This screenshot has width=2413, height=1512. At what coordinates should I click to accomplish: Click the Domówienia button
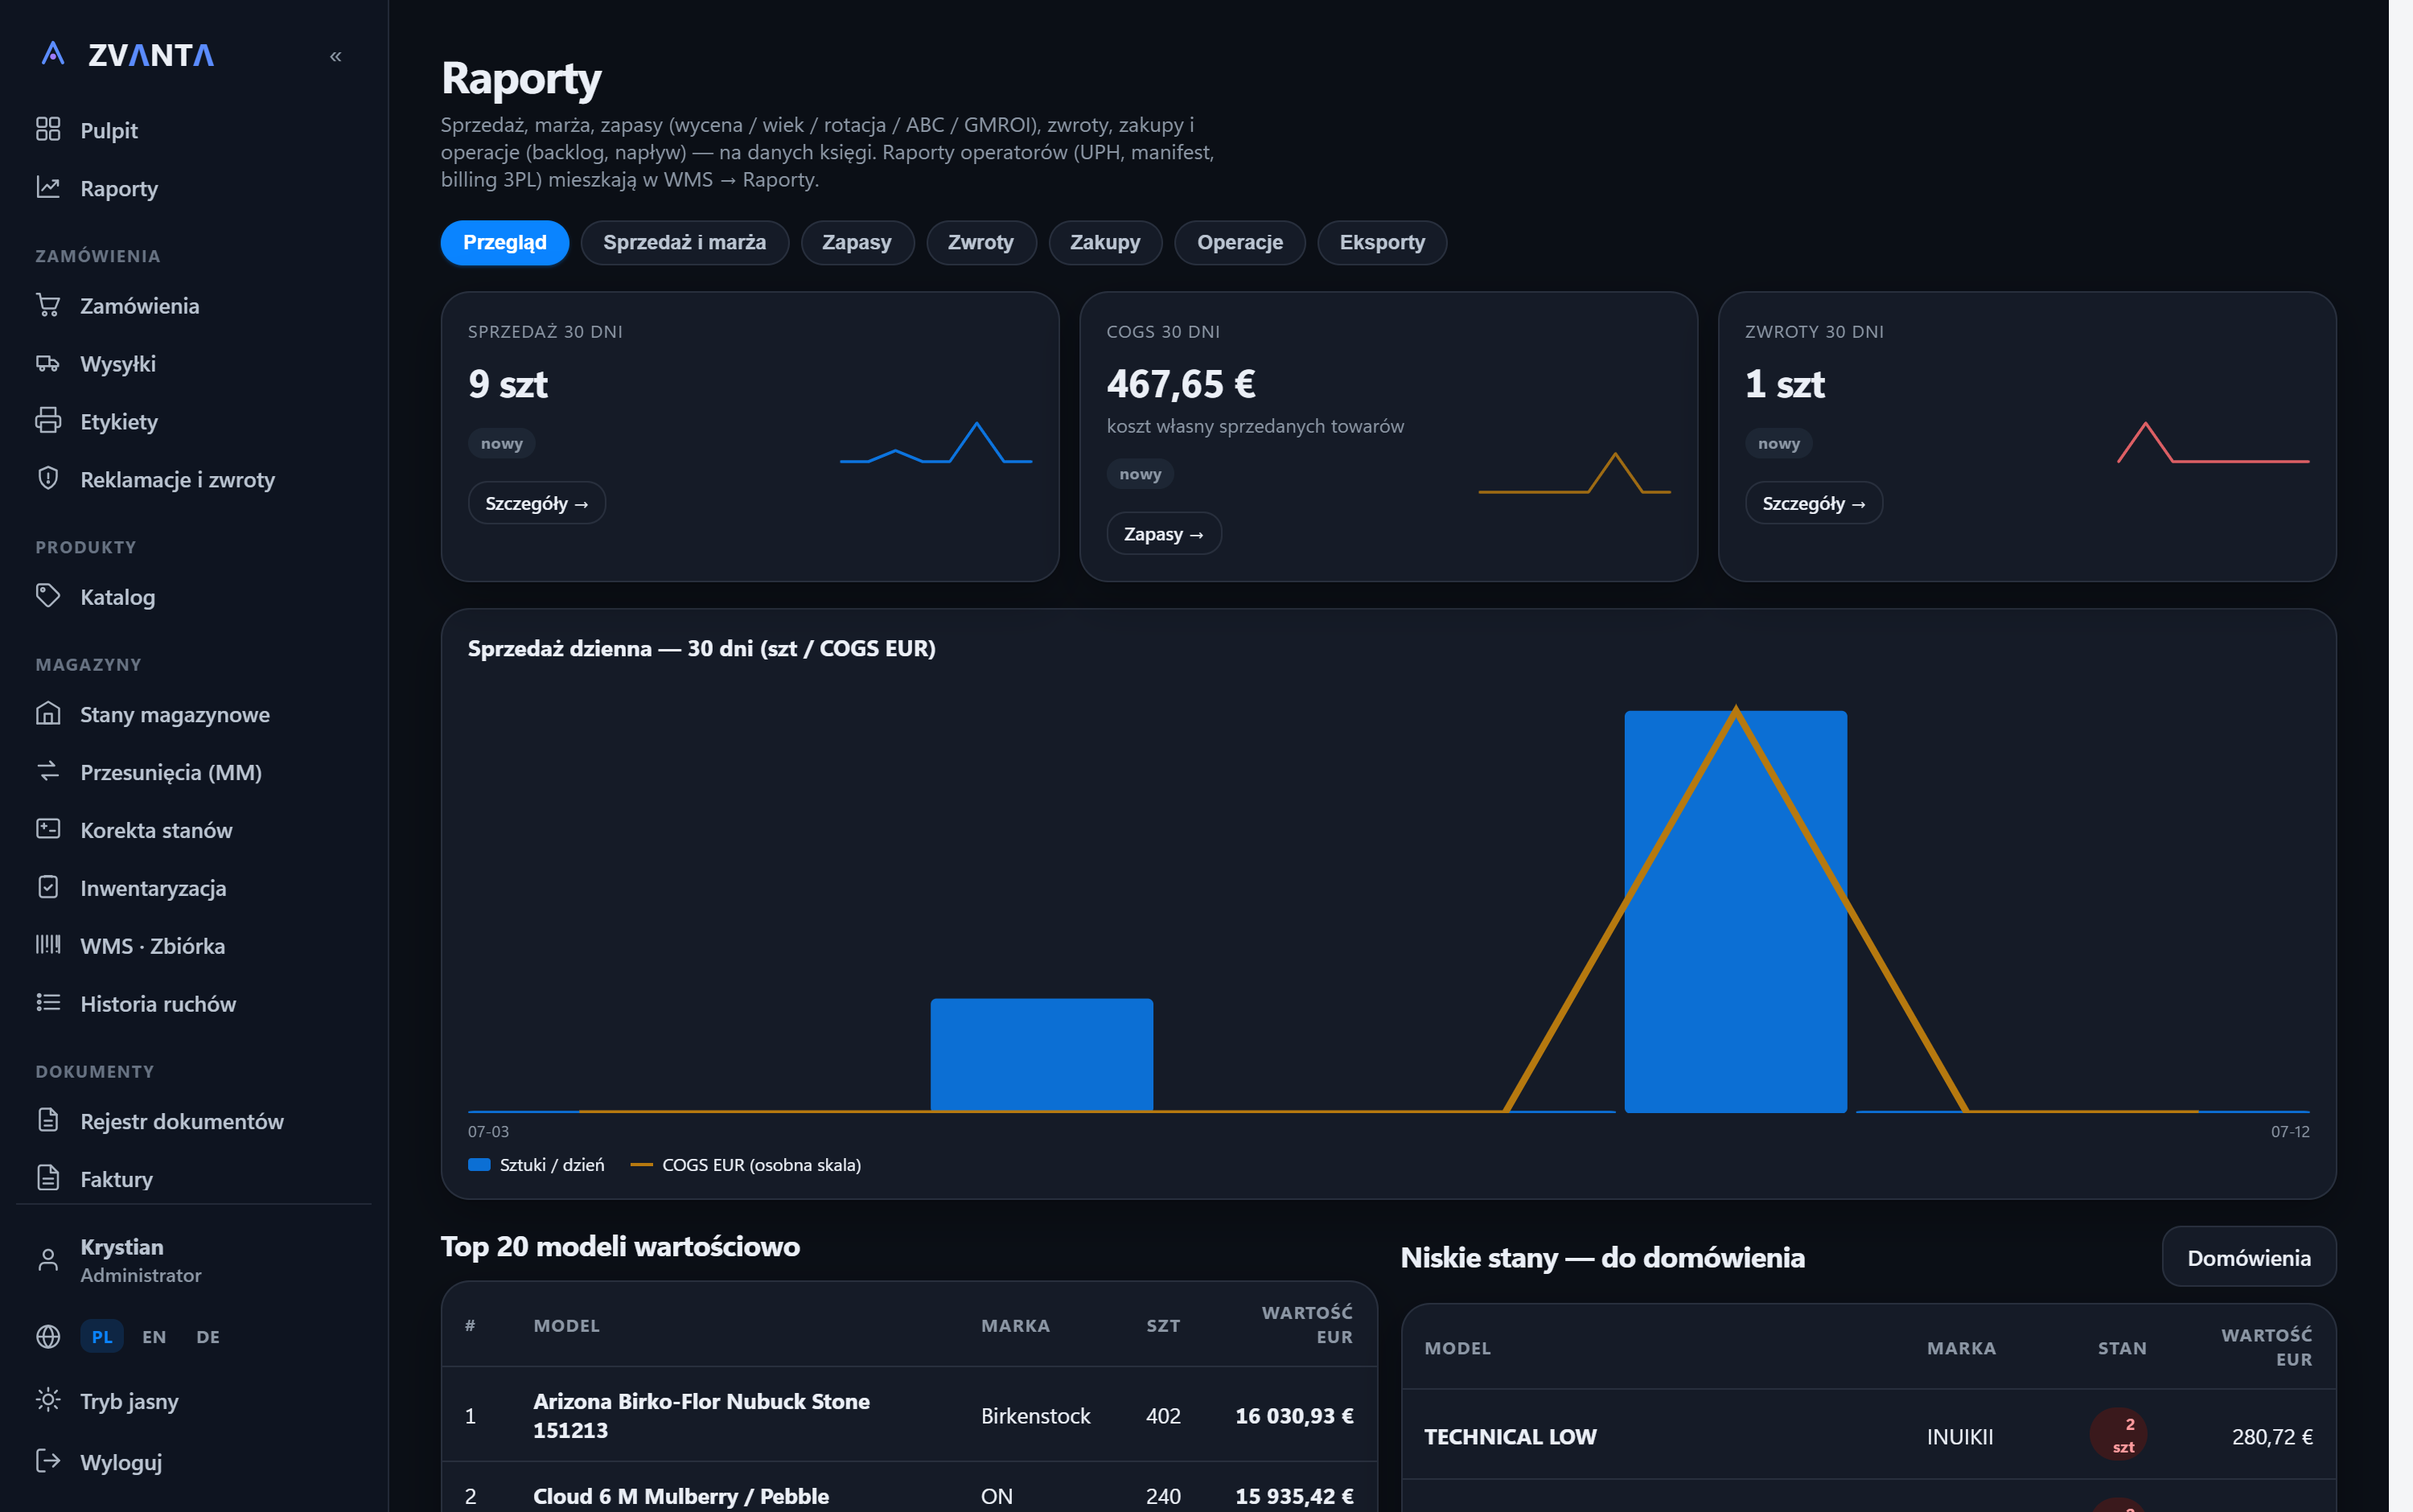(x=2248, y=1257)
